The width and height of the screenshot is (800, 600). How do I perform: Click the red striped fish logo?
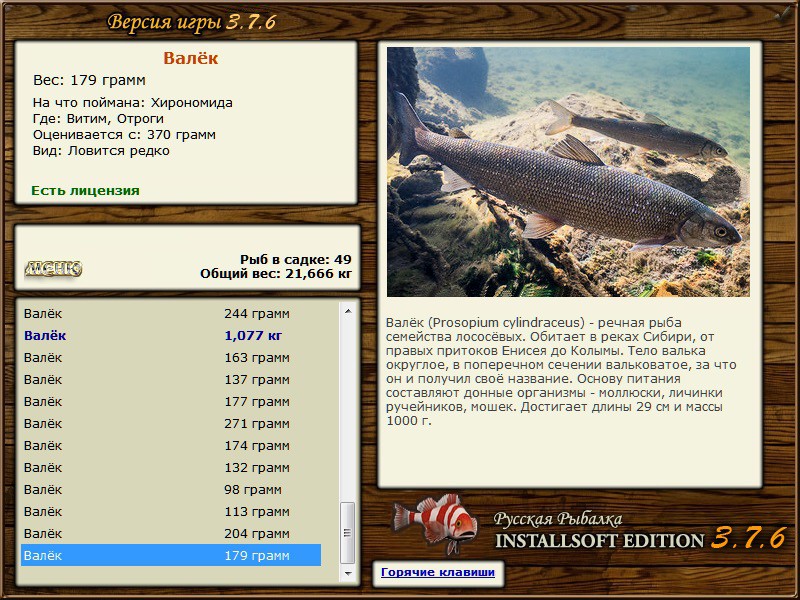(x=435, y=523)
